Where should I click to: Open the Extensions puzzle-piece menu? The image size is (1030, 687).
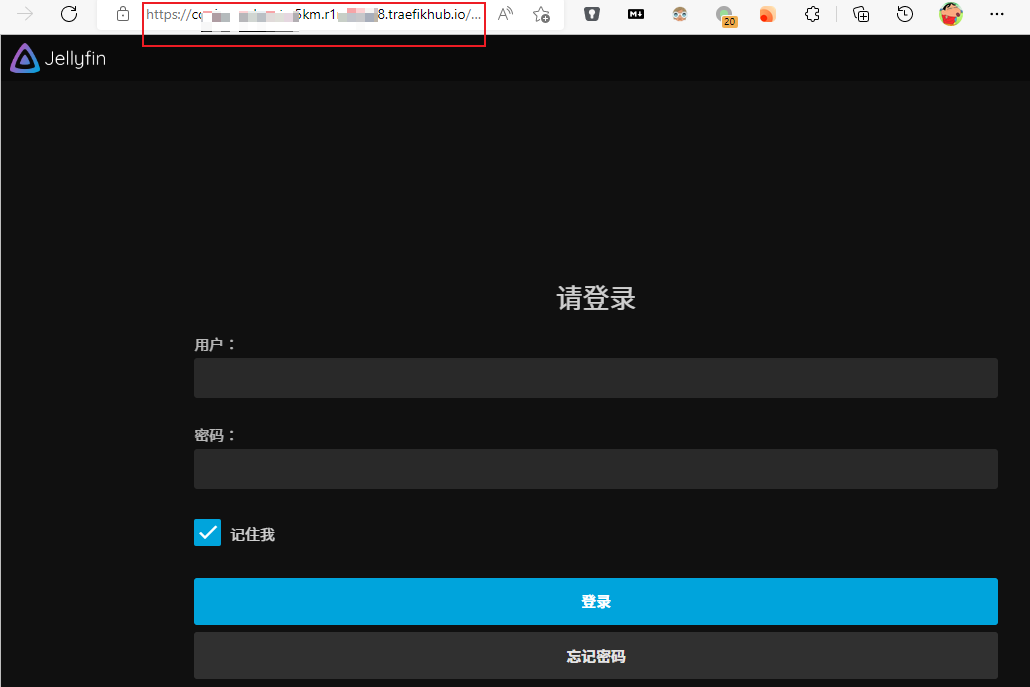pyautogui.click(x=812, y=14)
